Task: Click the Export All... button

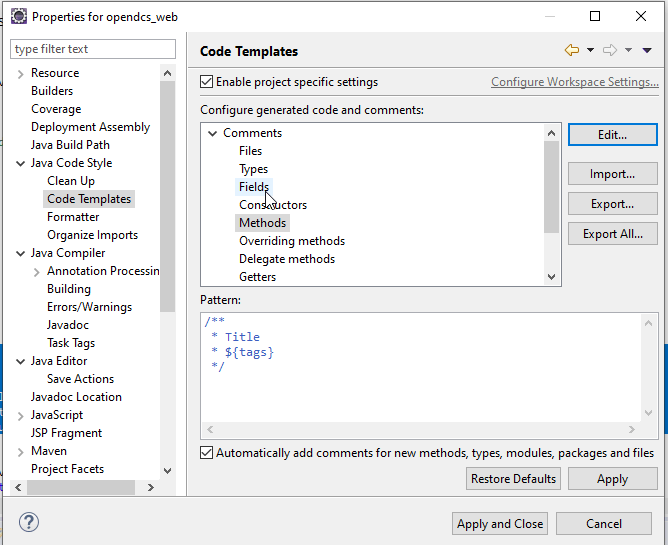Action: 613,234
